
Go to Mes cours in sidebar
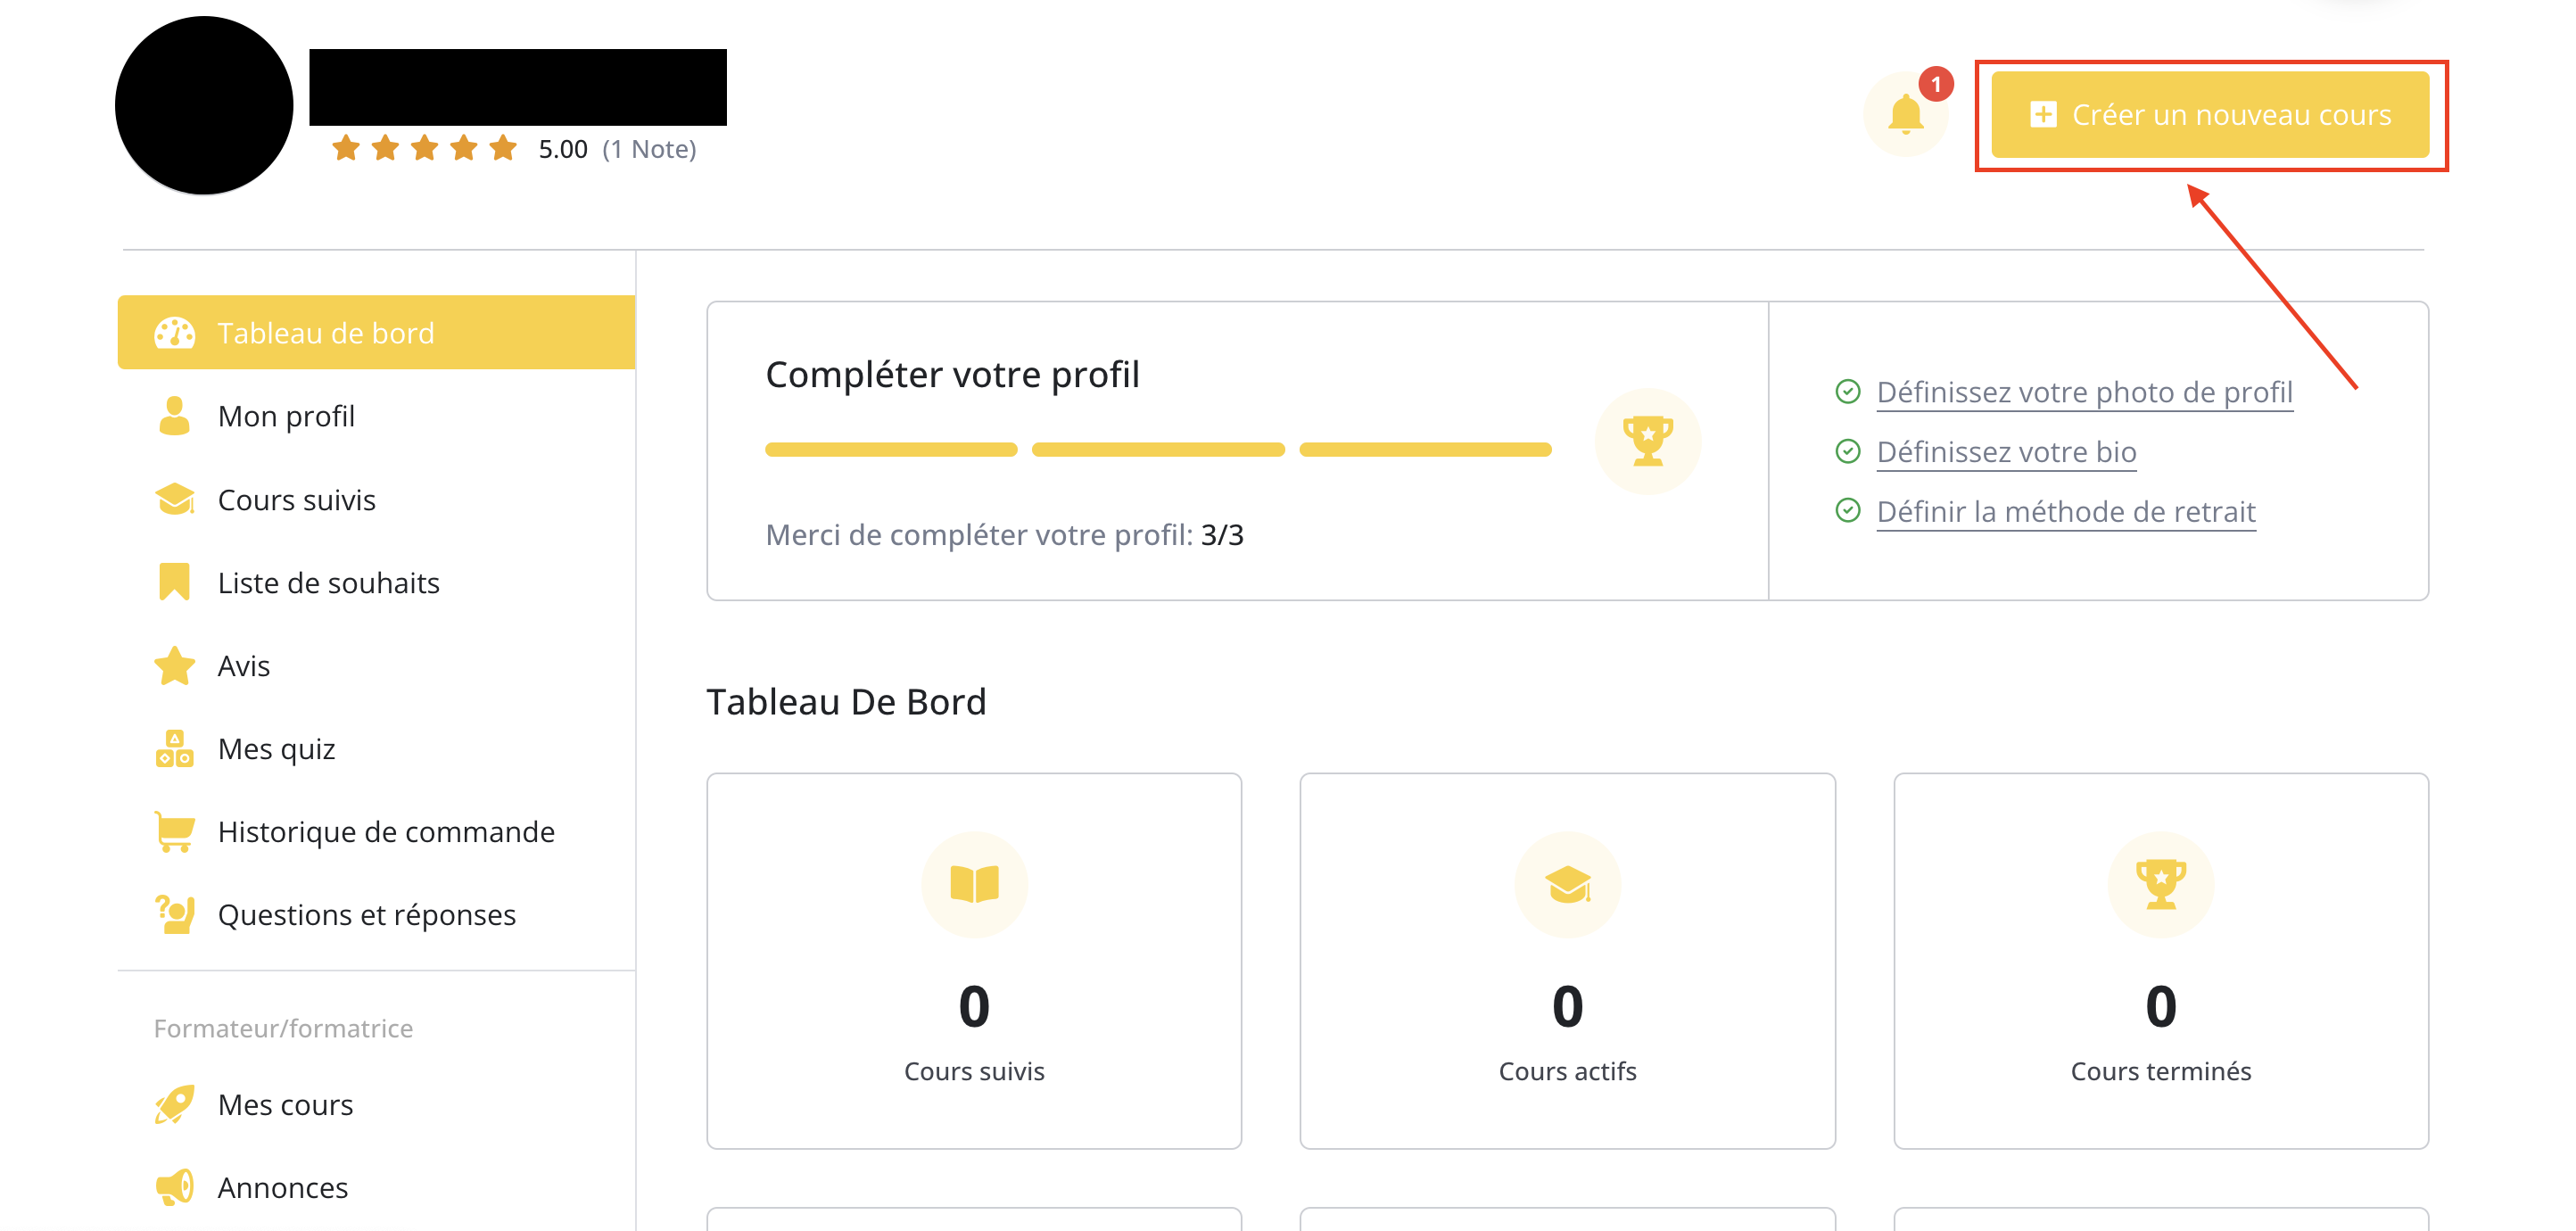click(x=285, y=1105)
